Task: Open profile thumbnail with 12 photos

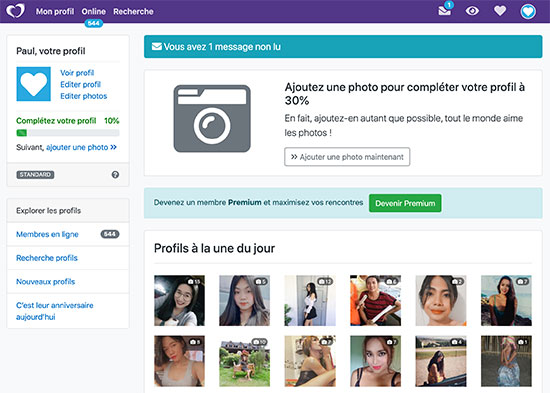Action: point(310,301)
